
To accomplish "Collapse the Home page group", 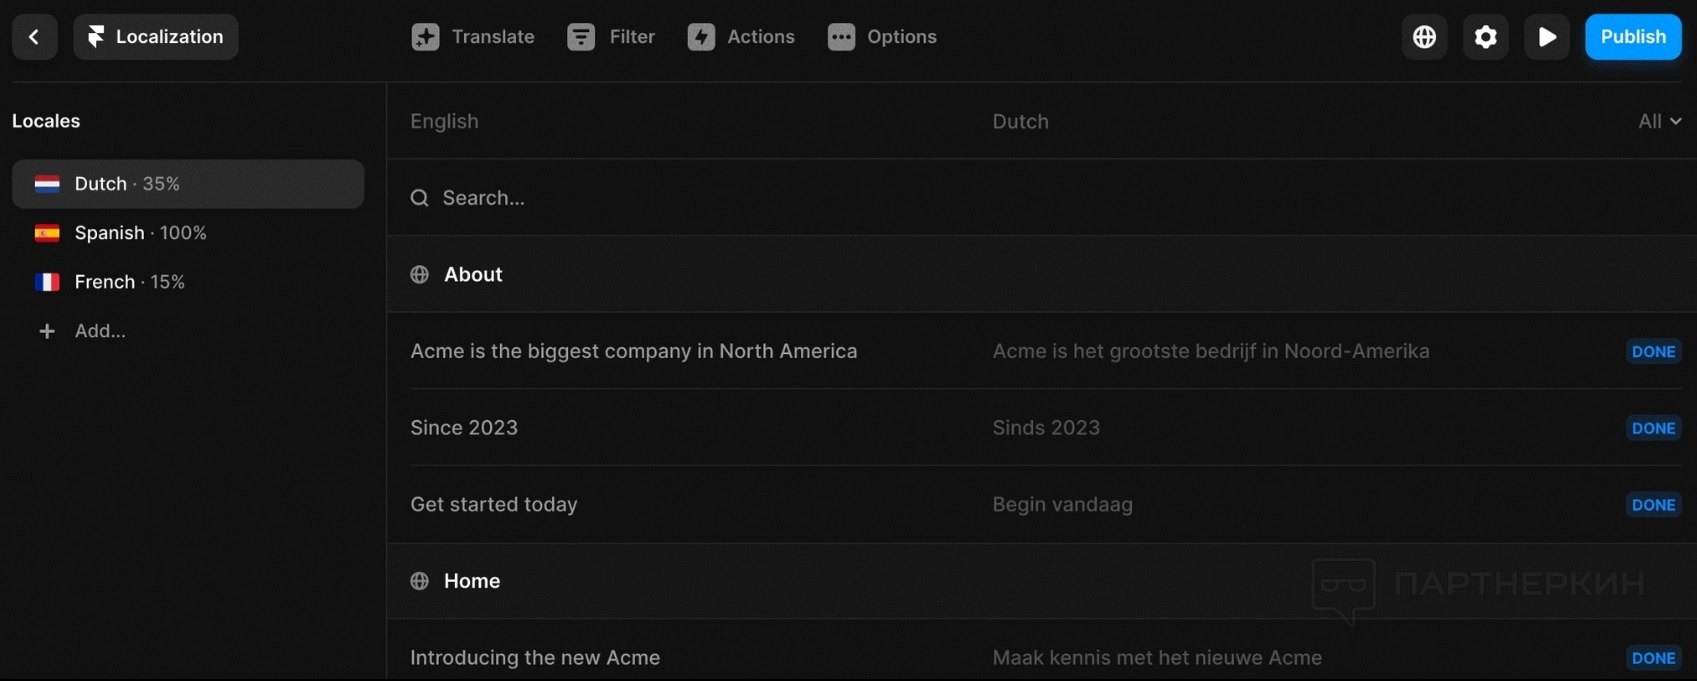I will pyautogui.click(x=471, y=581).
